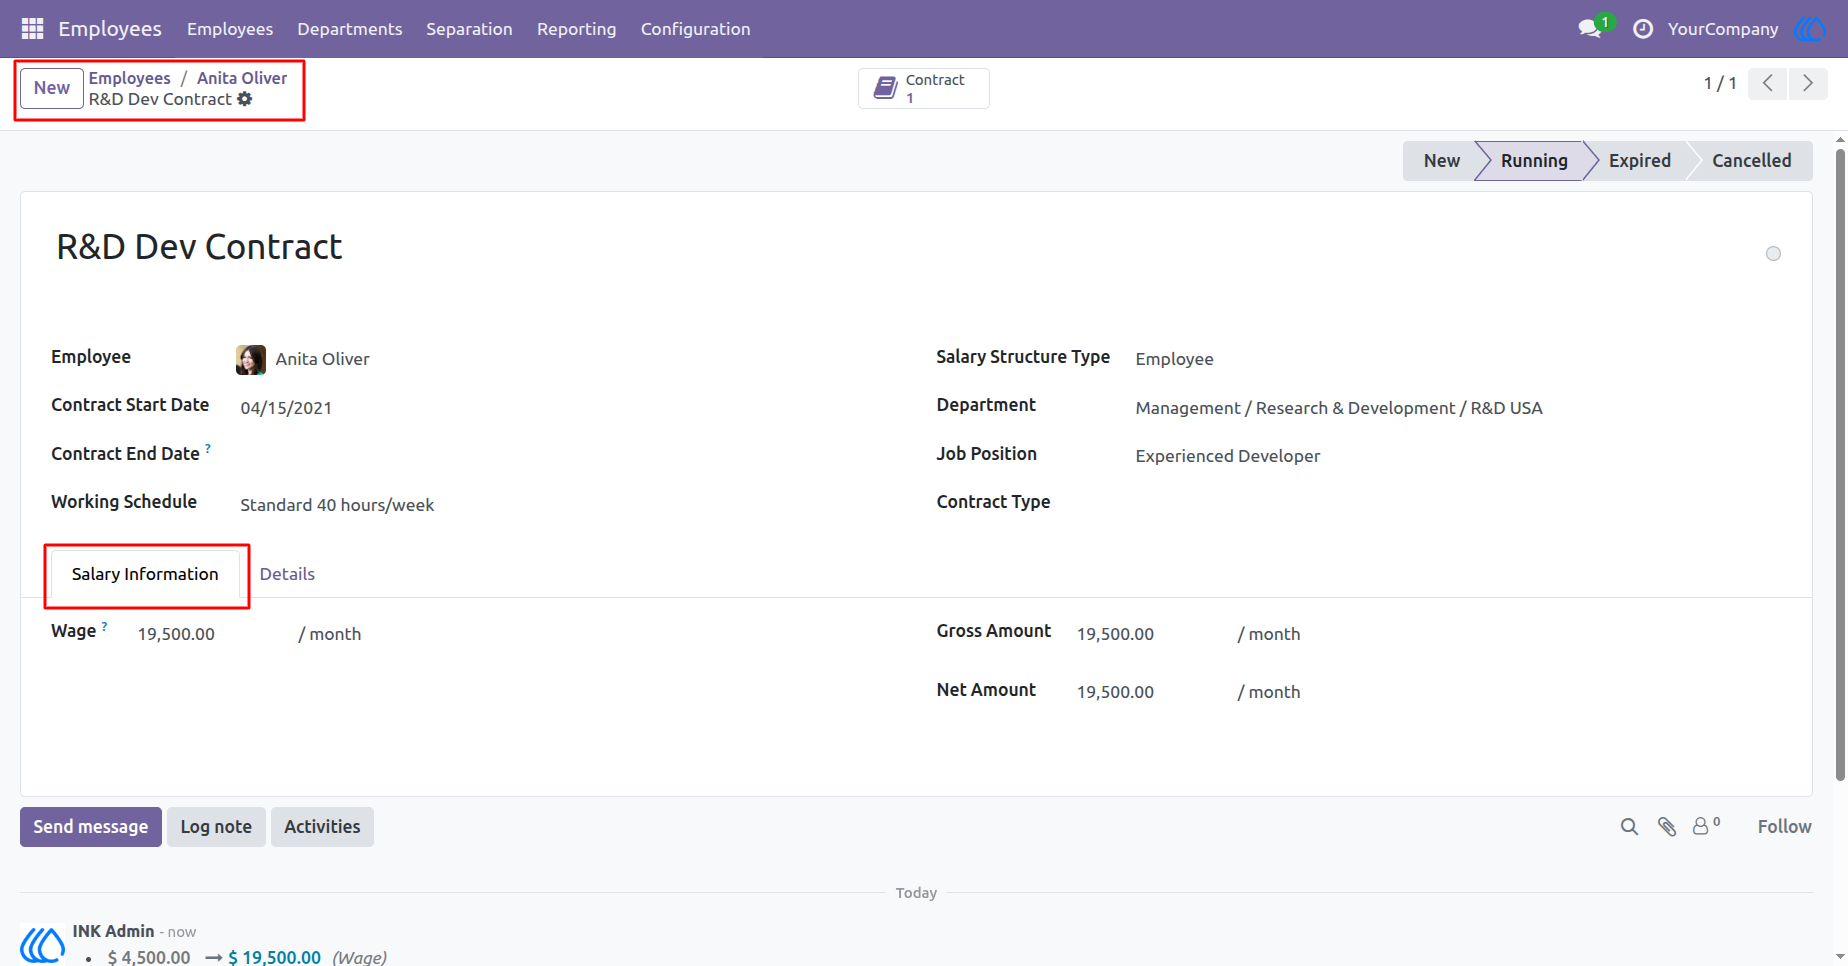Click the Log note button

pyautogui.click(x=216, y=827)
